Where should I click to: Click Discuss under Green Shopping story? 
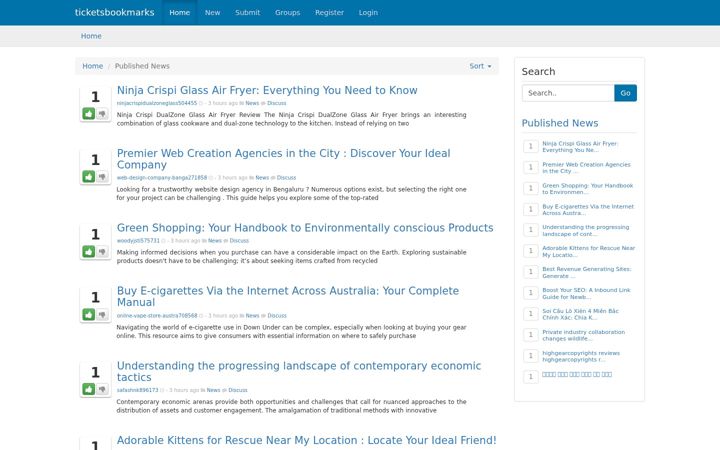pos(239,241)
